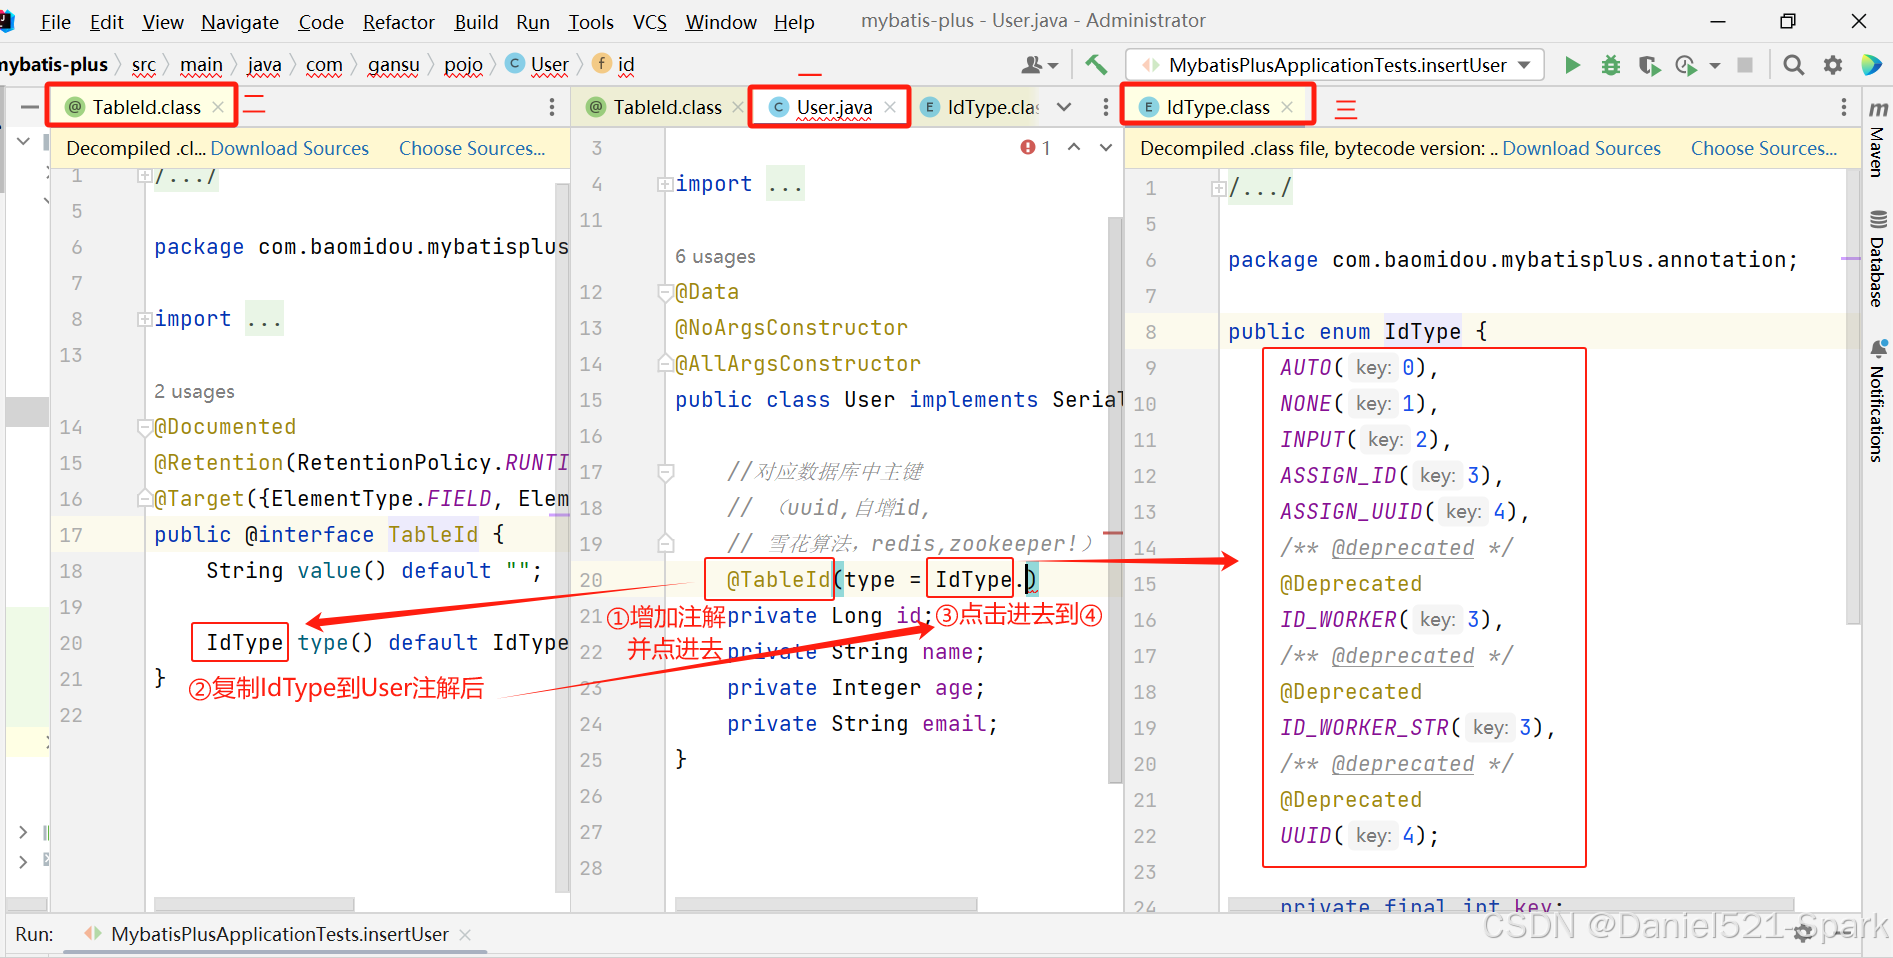The image size is (1893, 958).
Task: Expand folded header comment in left TableId.class
Action: 145,176
